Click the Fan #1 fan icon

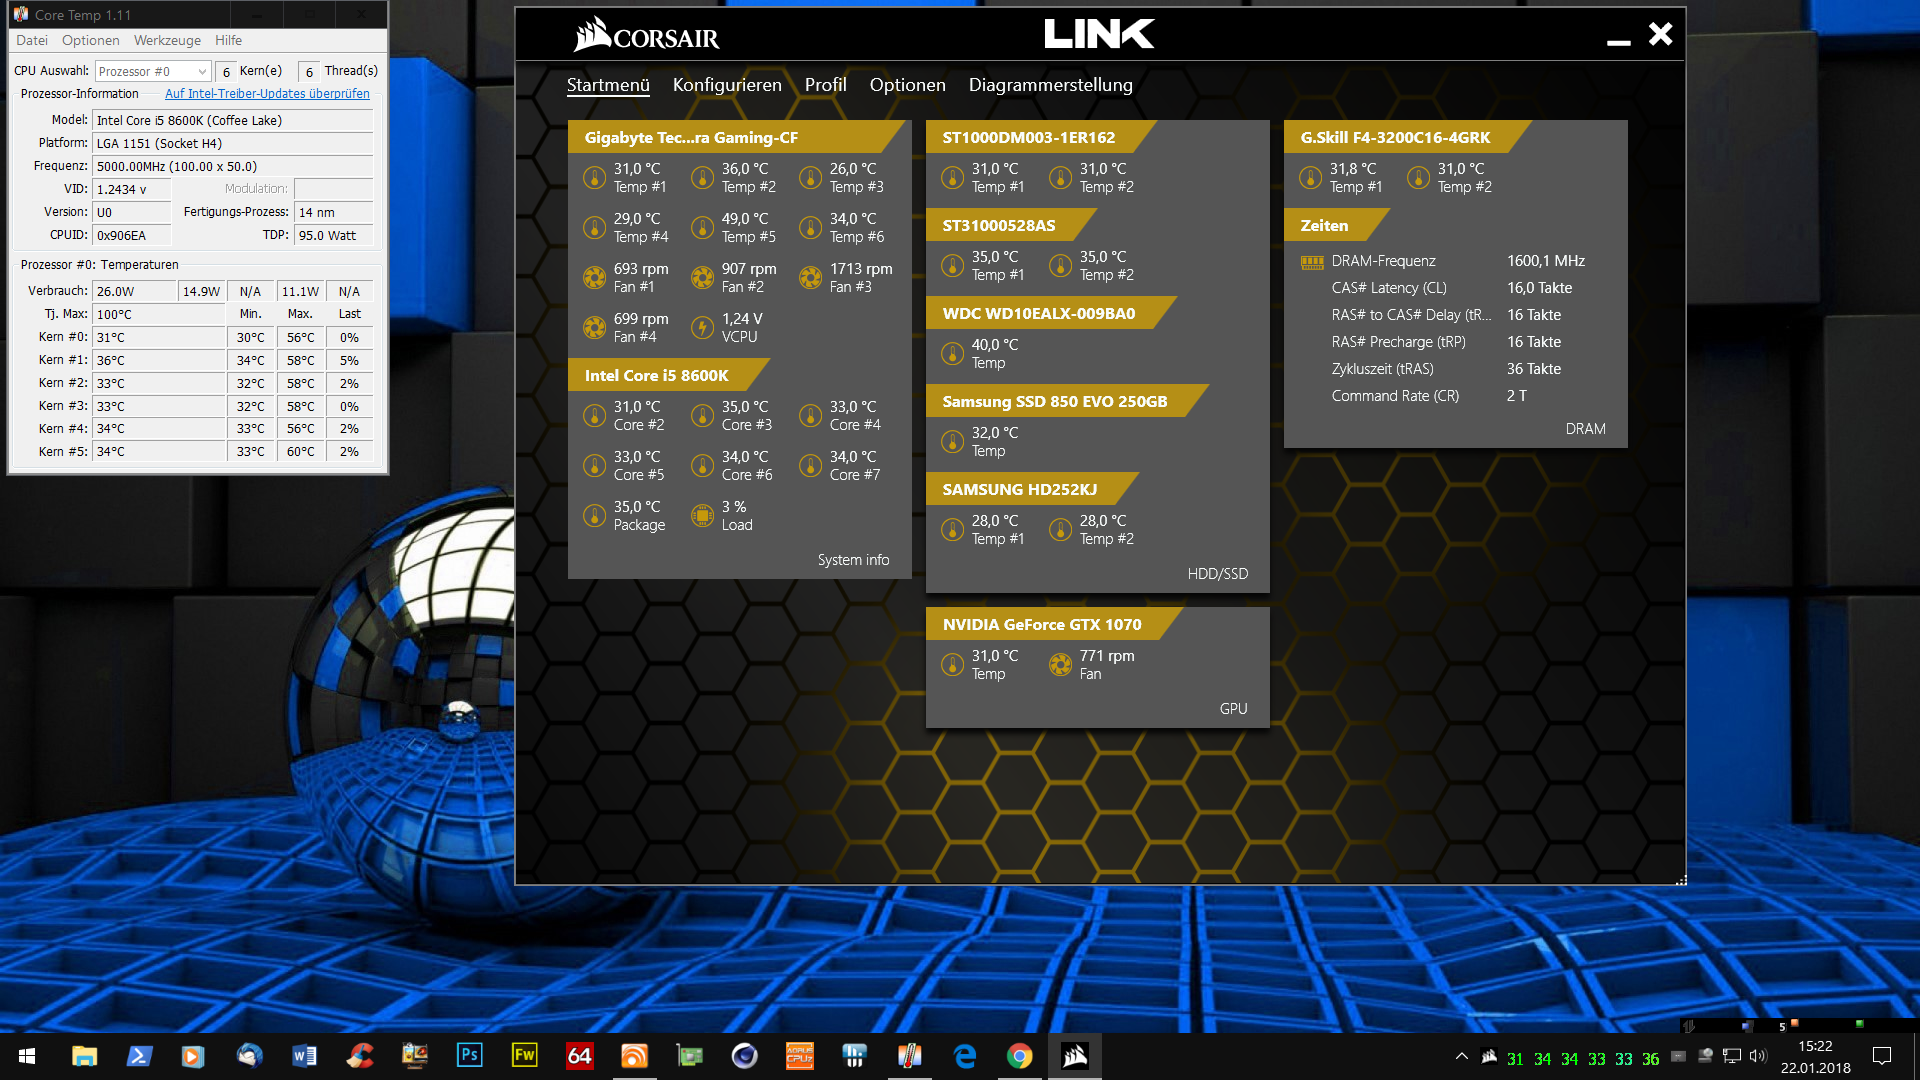click(x=594, y=277)
